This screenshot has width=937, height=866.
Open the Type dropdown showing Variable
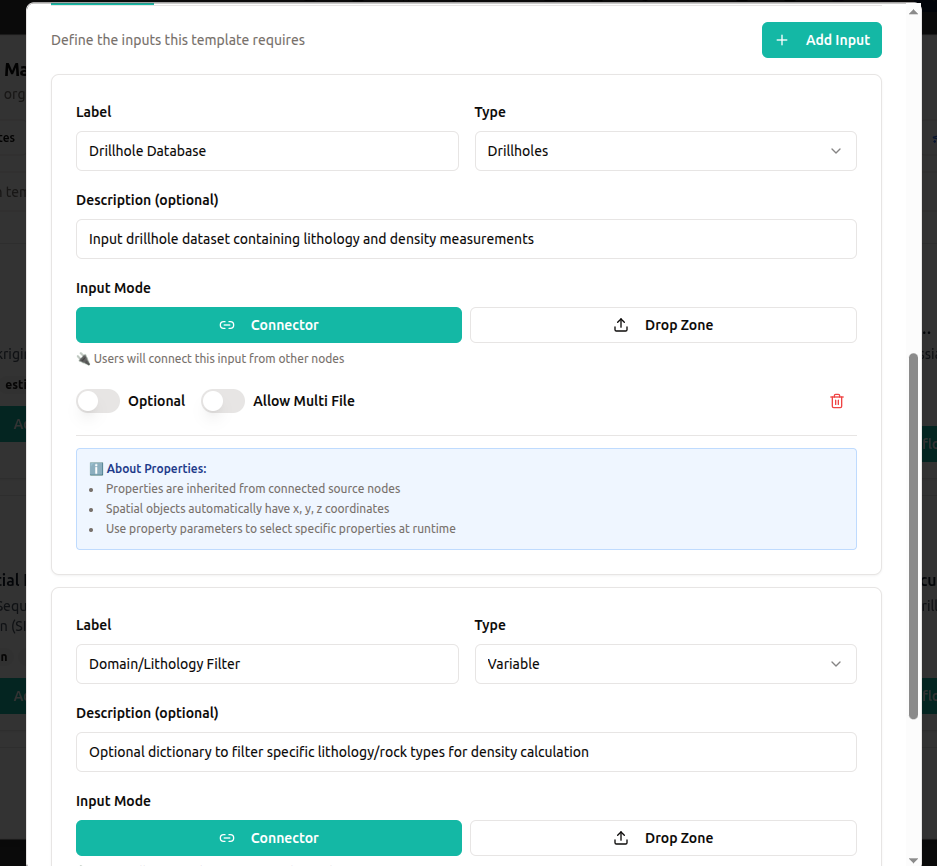(665, 663)
